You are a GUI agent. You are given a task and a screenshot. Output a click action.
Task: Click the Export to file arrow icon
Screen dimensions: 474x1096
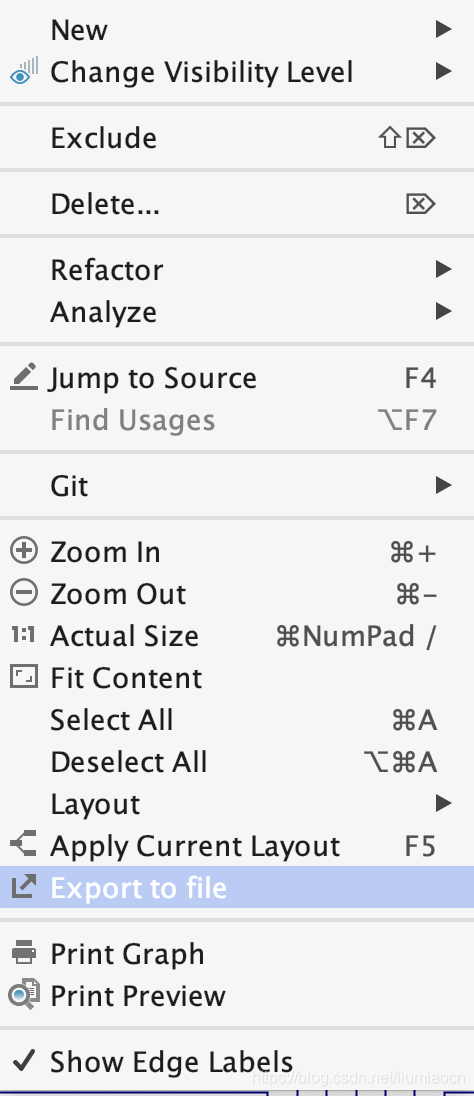tap(24, 887)
